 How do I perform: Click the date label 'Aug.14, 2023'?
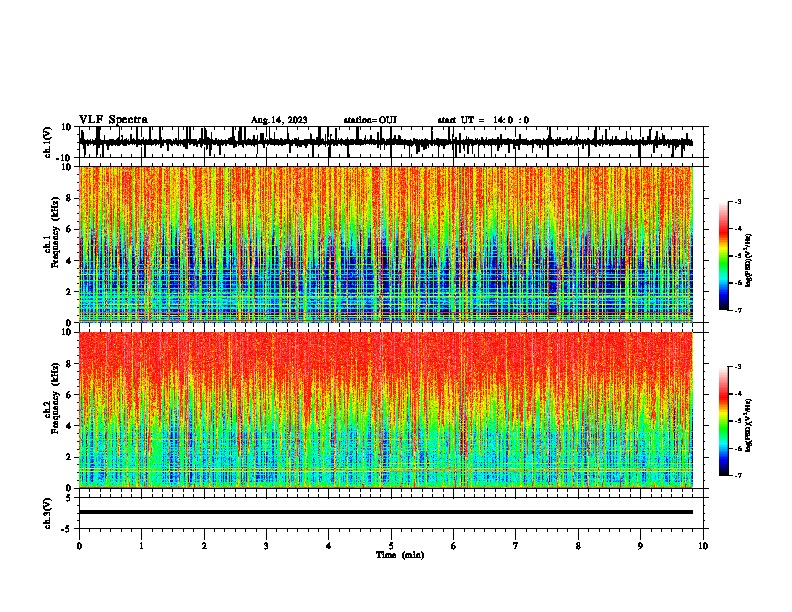[x=279, y=120]
